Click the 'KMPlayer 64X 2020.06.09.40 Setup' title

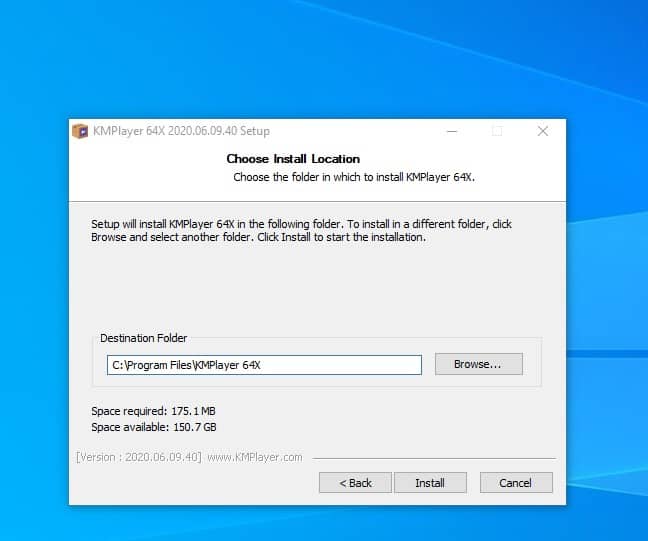pyautogui.click(x=181, y=131)
